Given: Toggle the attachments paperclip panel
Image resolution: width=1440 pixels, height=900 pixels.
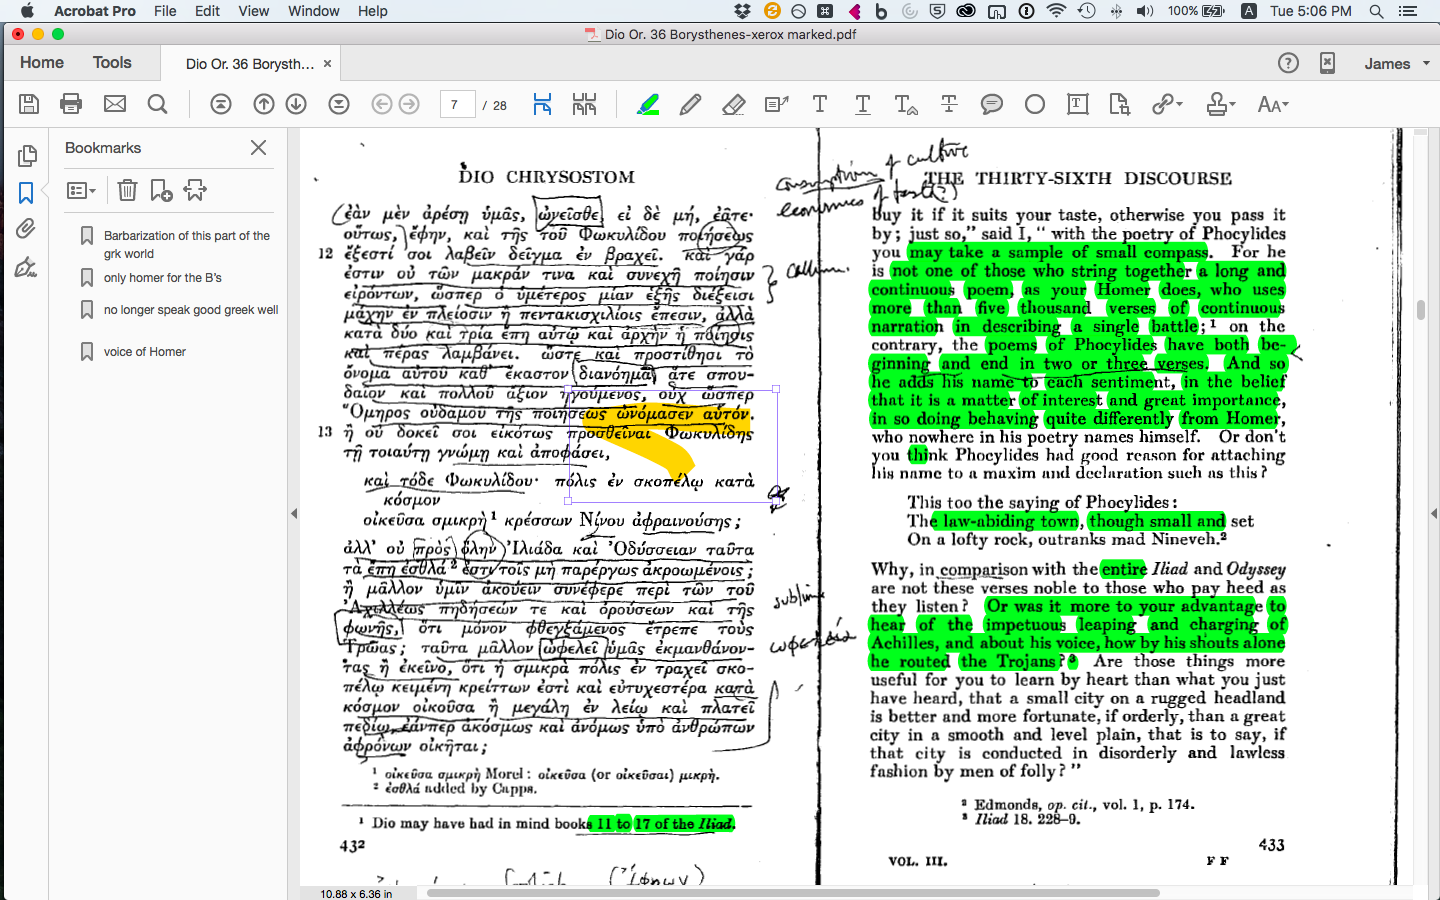Looking at the screenshot, I should click(x=26, y=229).
